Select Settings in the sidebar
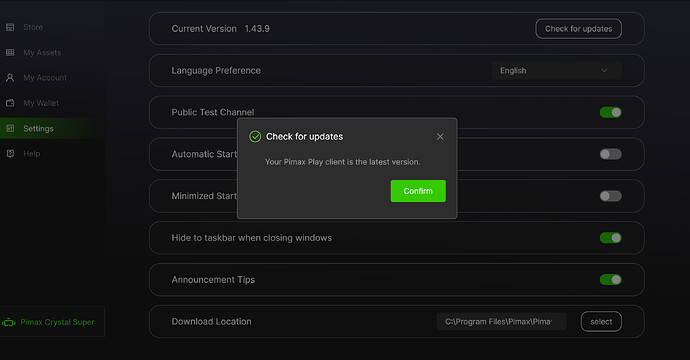Screen dimensions: 690x360 click(38, 129)
